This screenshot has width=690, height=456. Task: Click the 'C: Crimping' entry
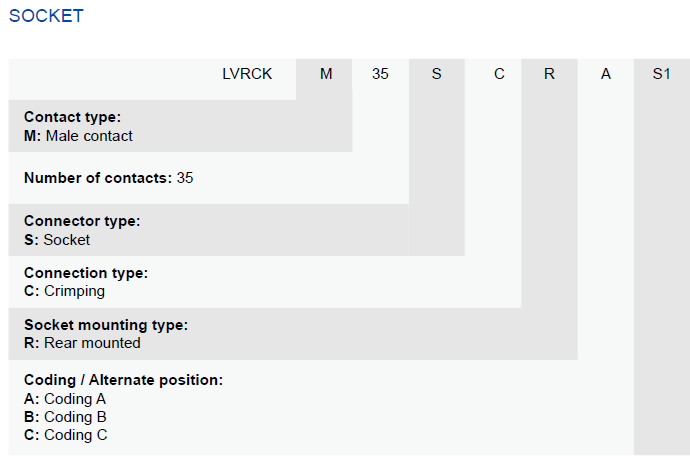[x=64, y=291]
